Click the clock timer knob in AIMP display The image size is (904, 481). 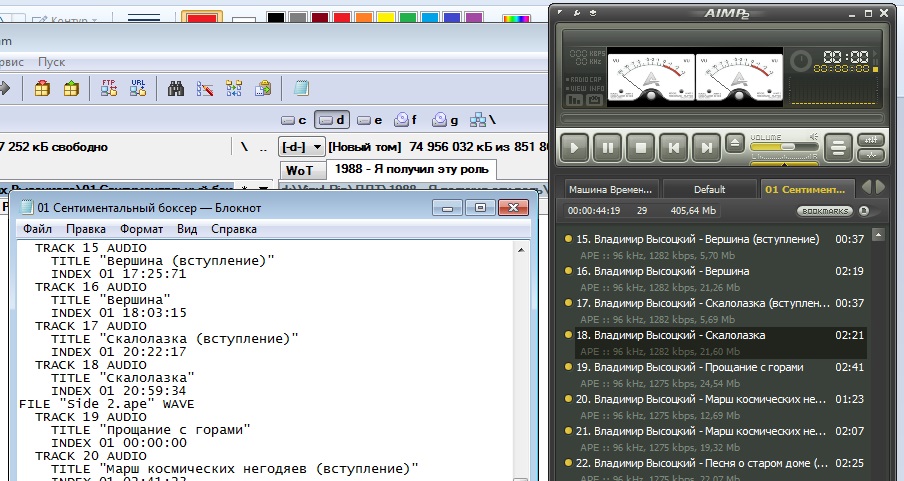[800, 61]
